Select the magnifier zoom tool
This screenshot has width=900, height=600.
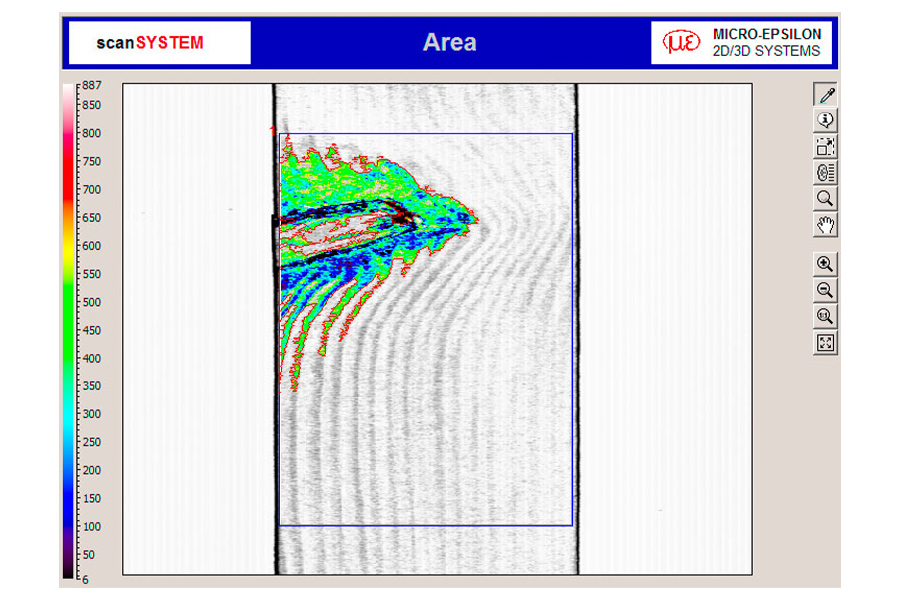pos(825,198)
